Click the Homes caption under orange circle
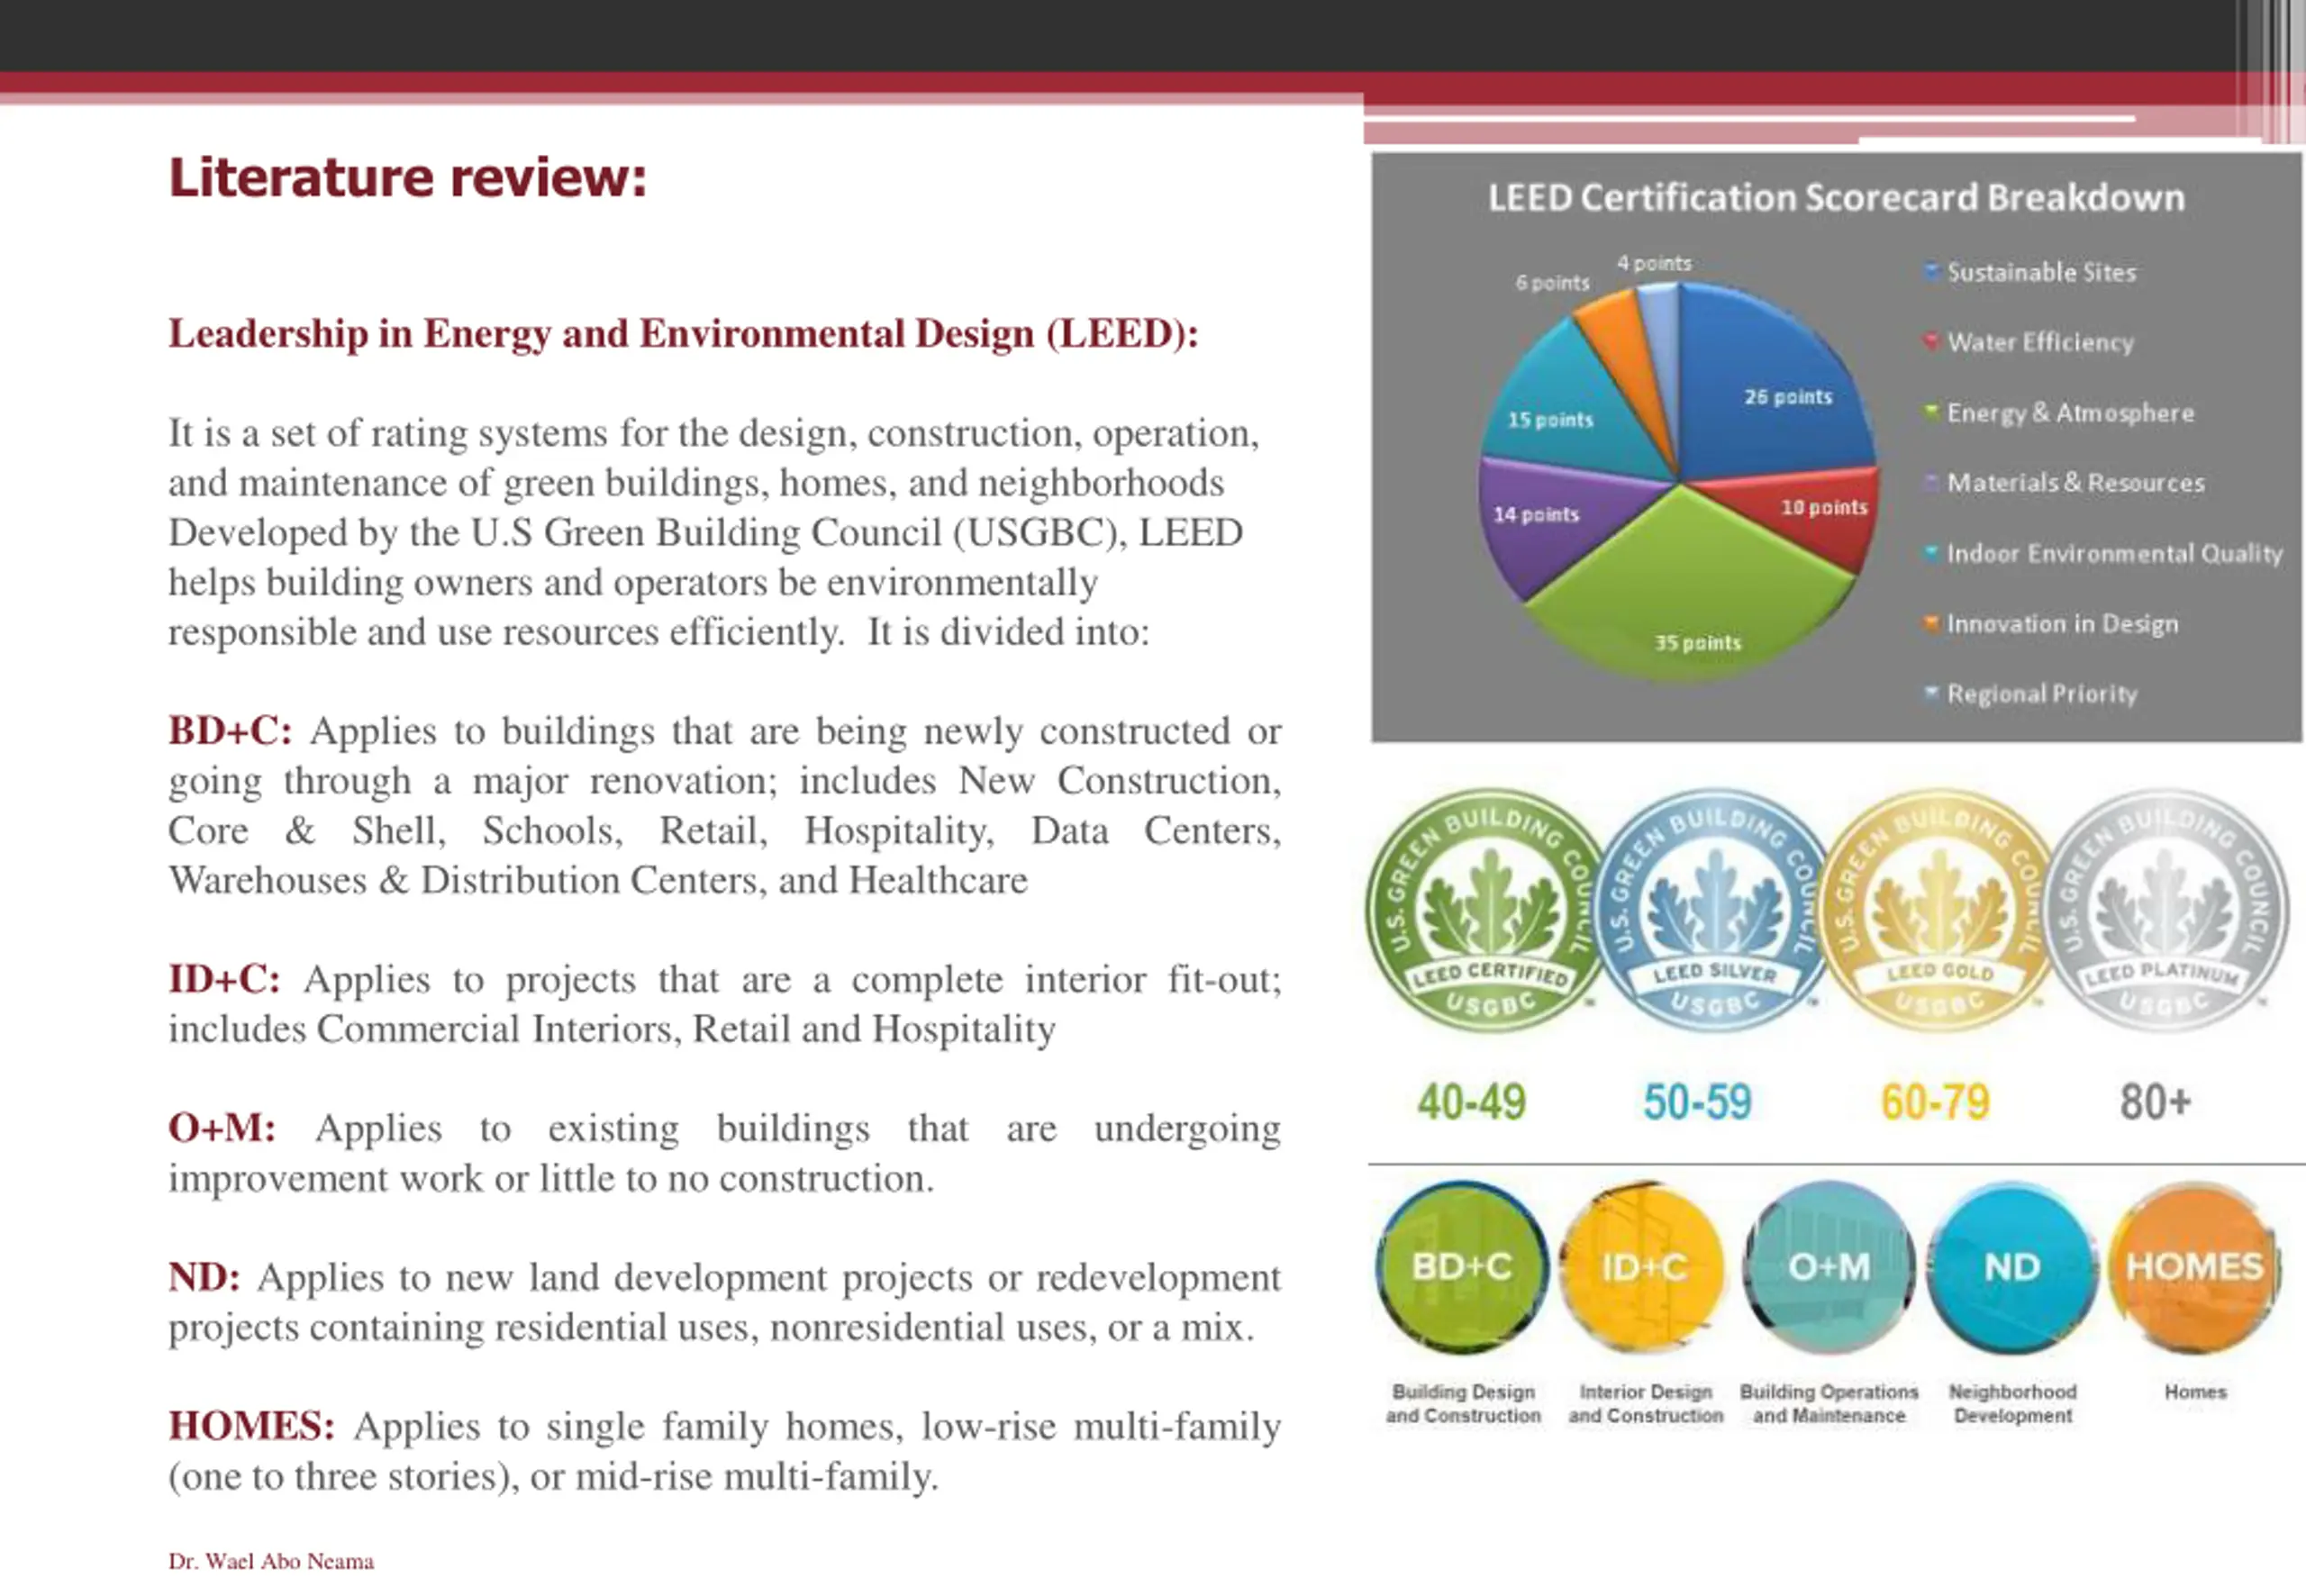 2195,1392
